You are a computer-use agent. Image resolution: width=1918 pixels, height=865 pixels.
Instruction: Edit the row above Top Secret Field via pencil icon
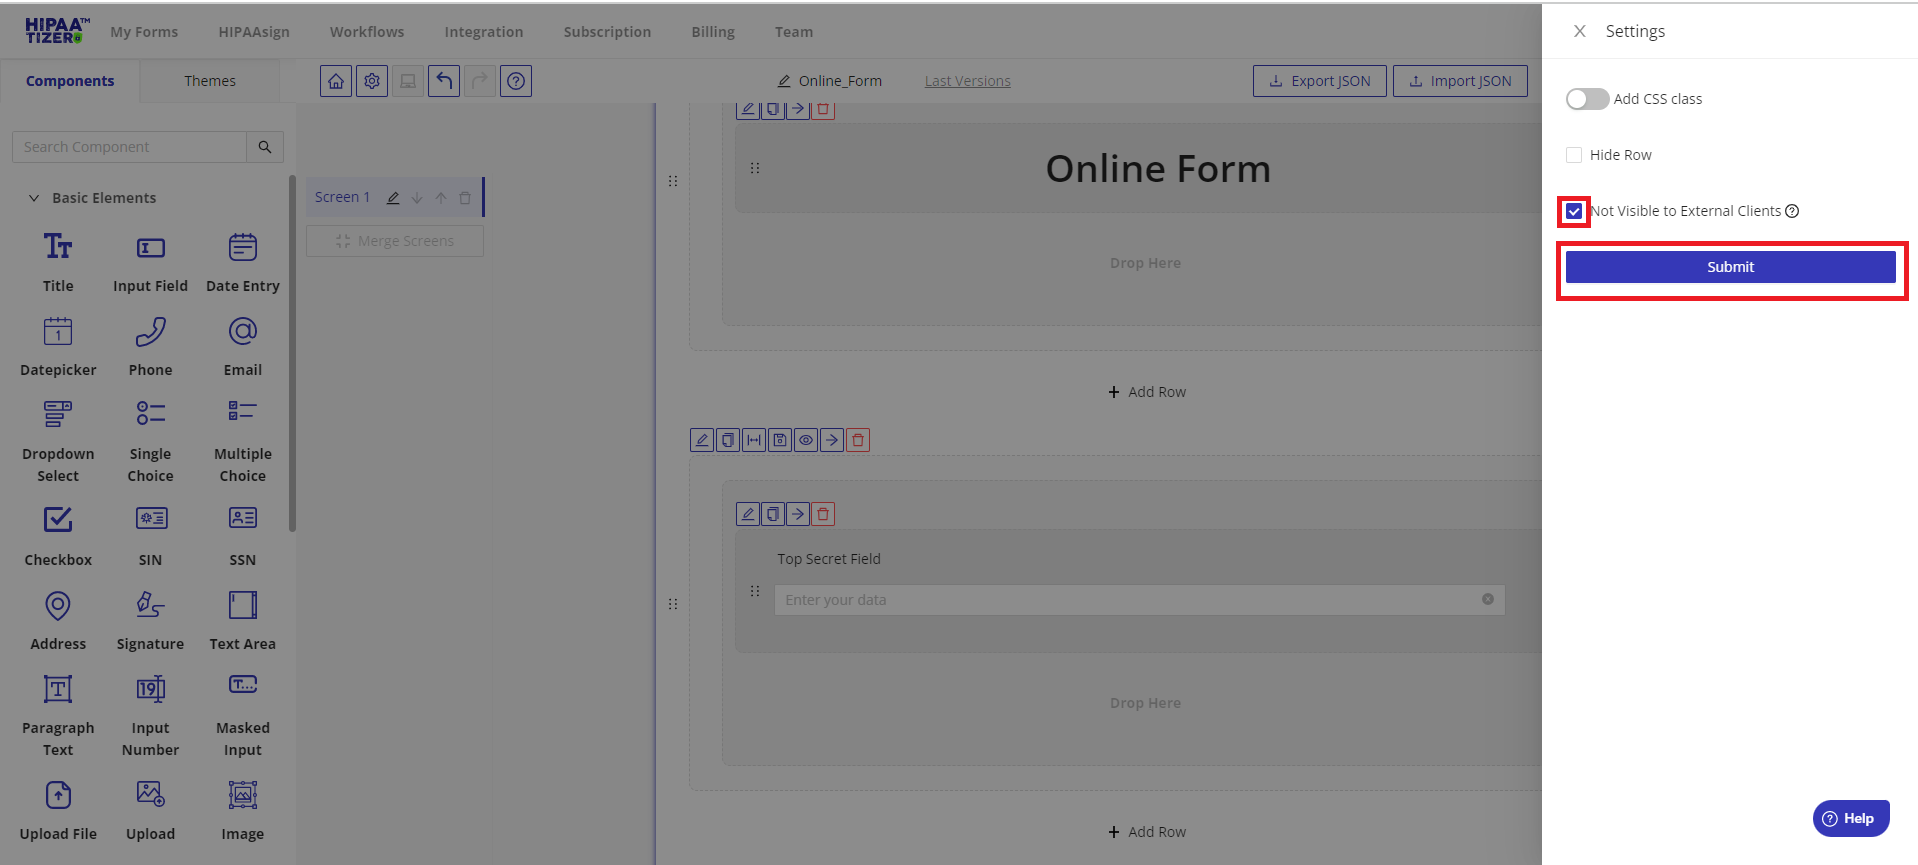point(702,440)
